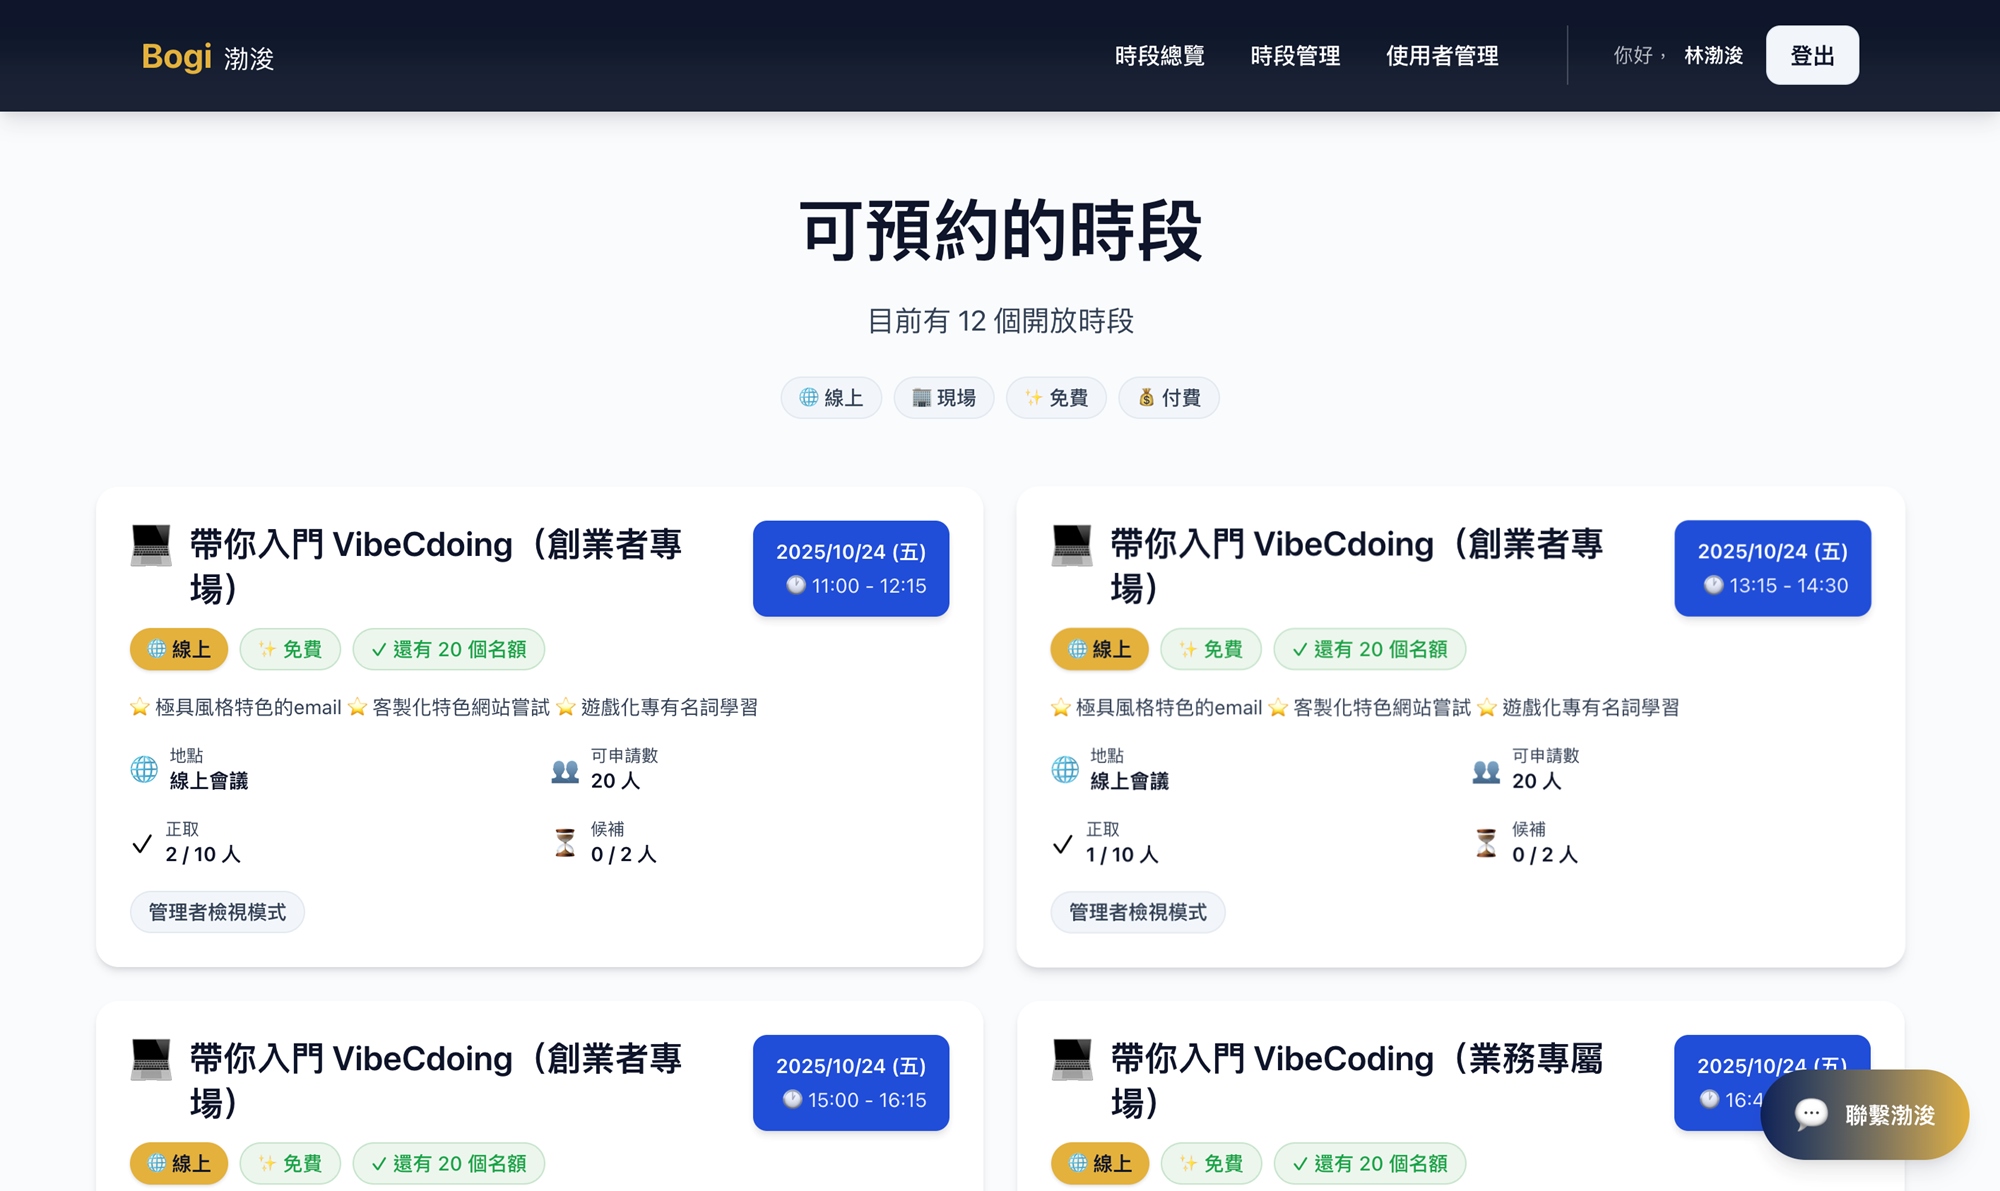Click globe icon beside 線上會議 in first card

pos(144,769)
